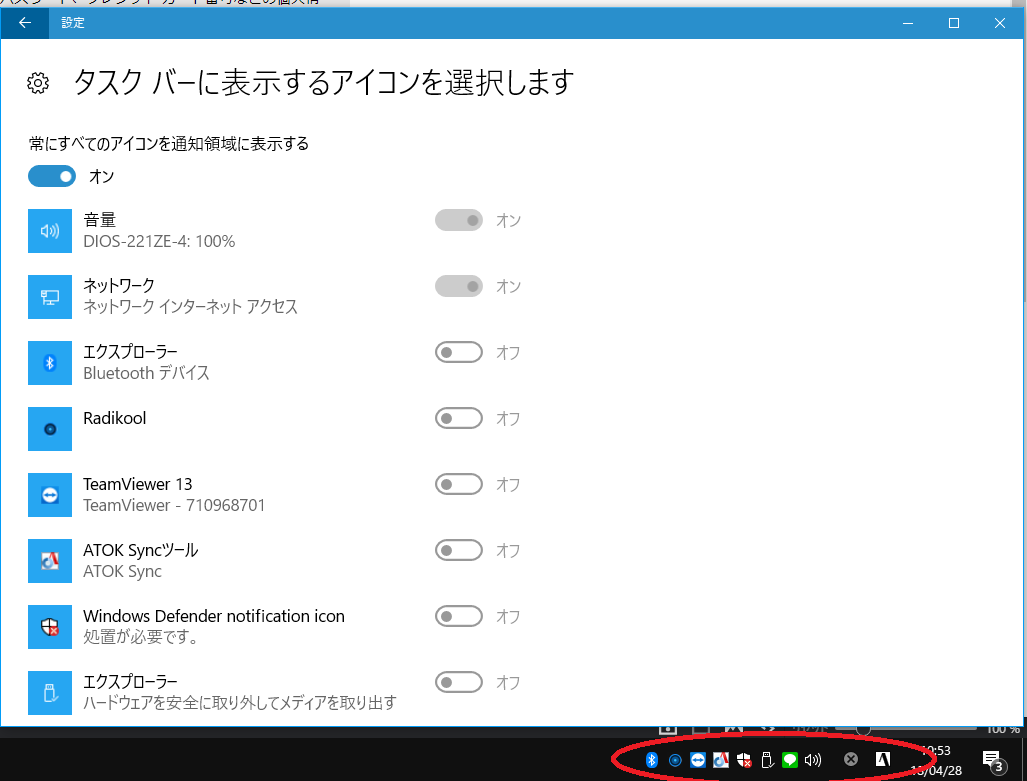
Task: Click the Radikool app icon in the list
Action: (x=50, y=429)
